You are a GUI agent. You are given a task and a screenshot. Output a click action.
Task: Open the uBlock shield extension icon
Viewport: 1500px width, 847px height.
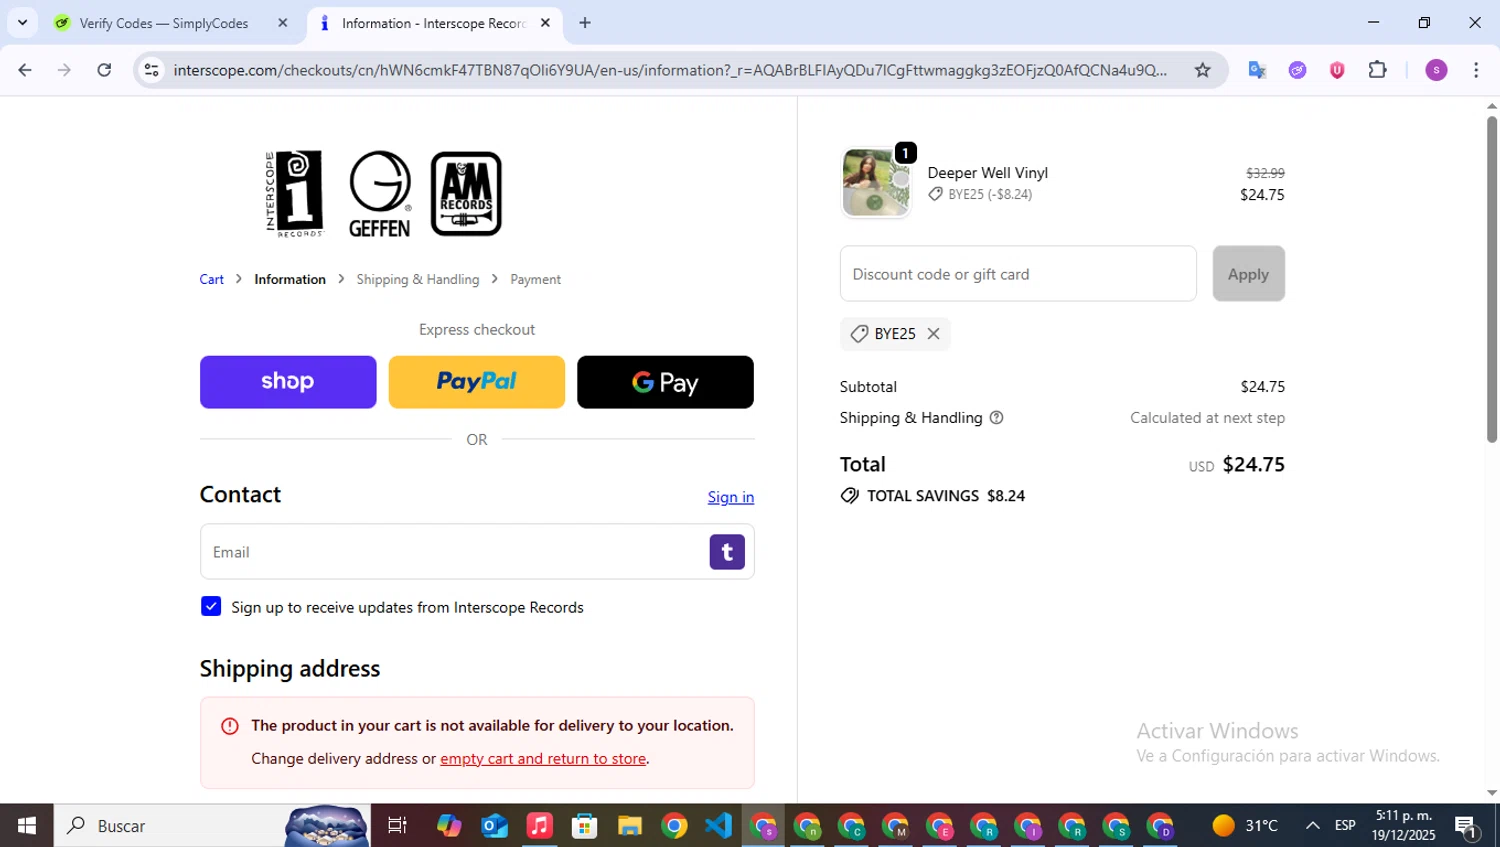coord(1337,70)
